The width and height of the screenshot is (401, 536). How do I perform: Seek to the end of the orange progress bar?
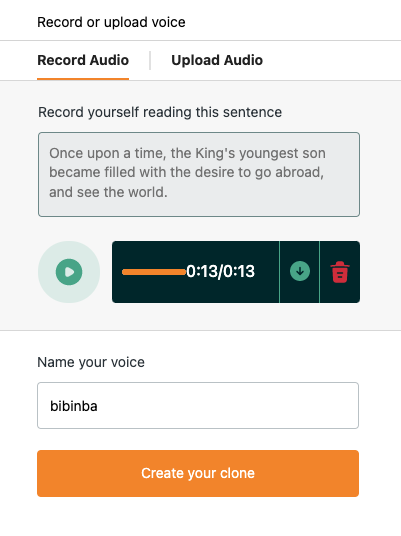tap(184, 272)
